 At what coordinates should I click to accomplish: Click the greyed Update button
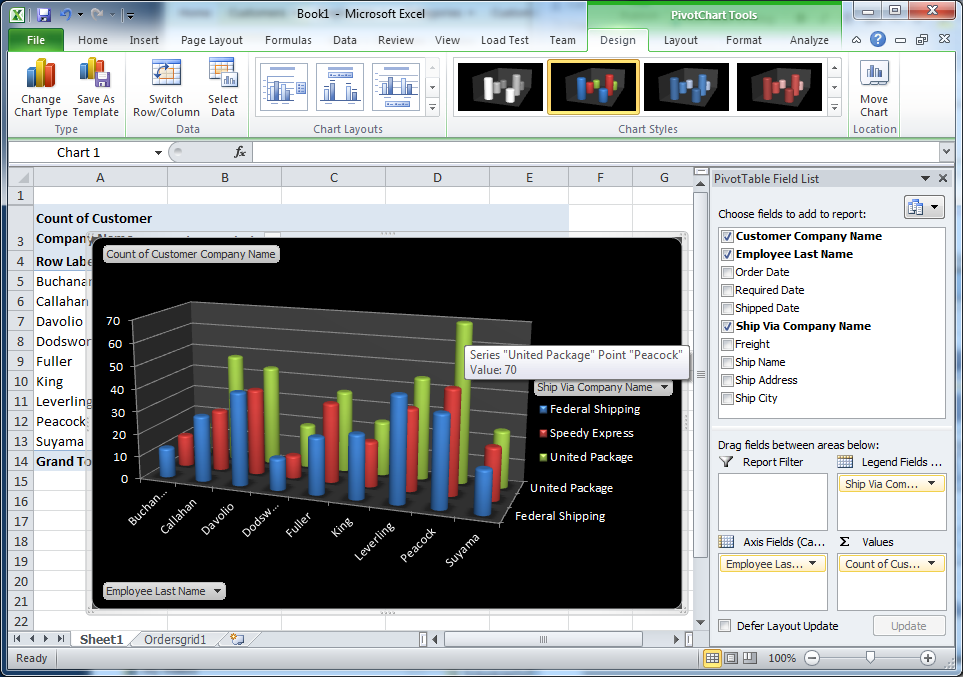tap(908, 626)
